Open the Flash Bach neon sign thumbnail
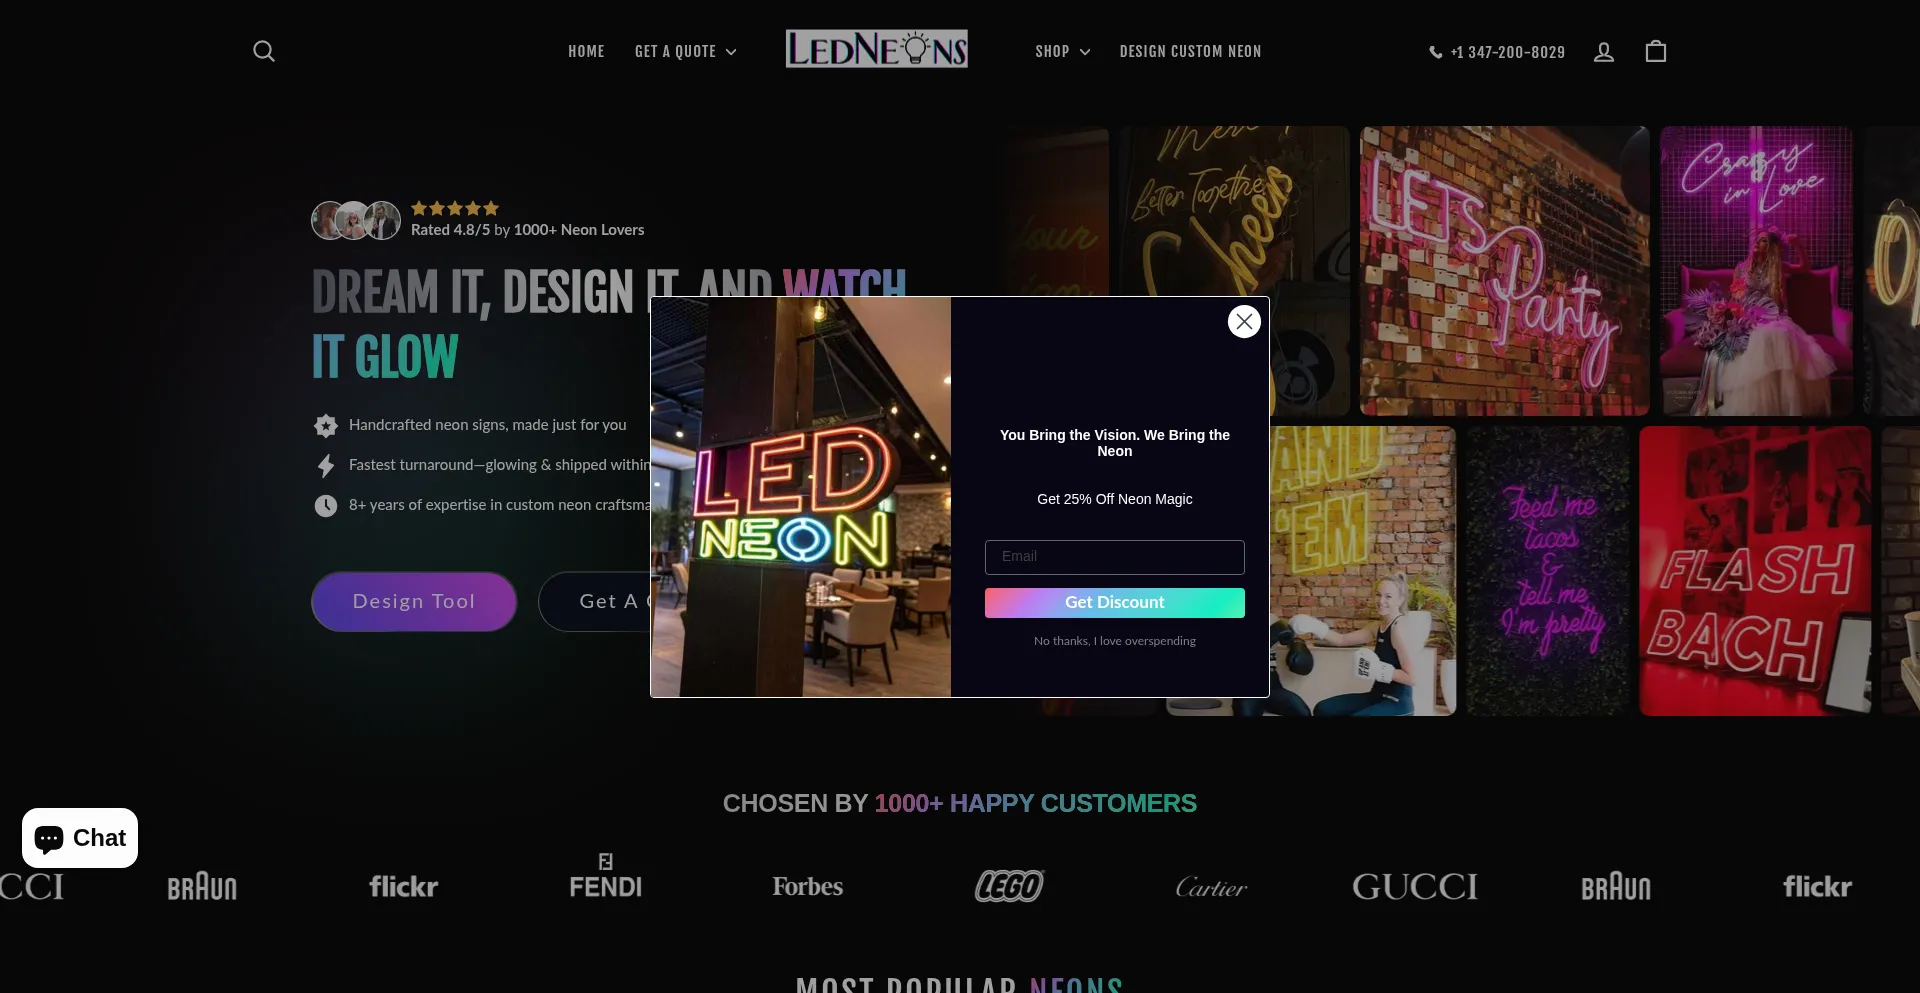 pyautogui.click(x=1755, y=571)
